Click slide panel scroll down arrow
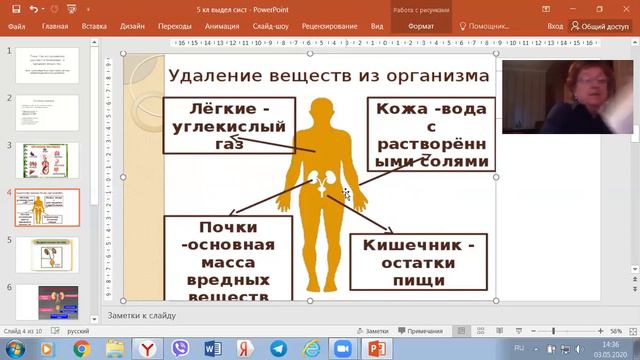The height and width of the screenshot is (360, 640). tap(94, 320)
